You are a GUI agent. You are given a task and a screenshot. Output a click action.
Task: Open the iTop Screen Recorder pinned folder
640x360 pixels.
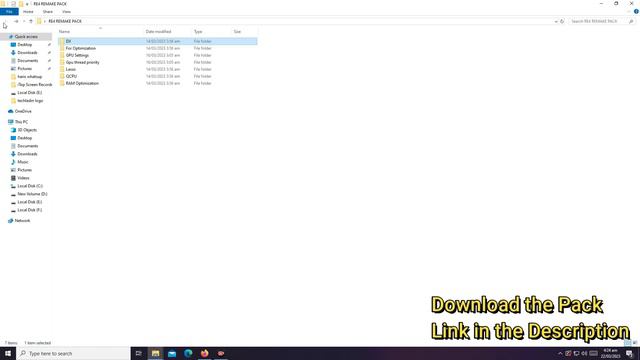click(34, 84)
